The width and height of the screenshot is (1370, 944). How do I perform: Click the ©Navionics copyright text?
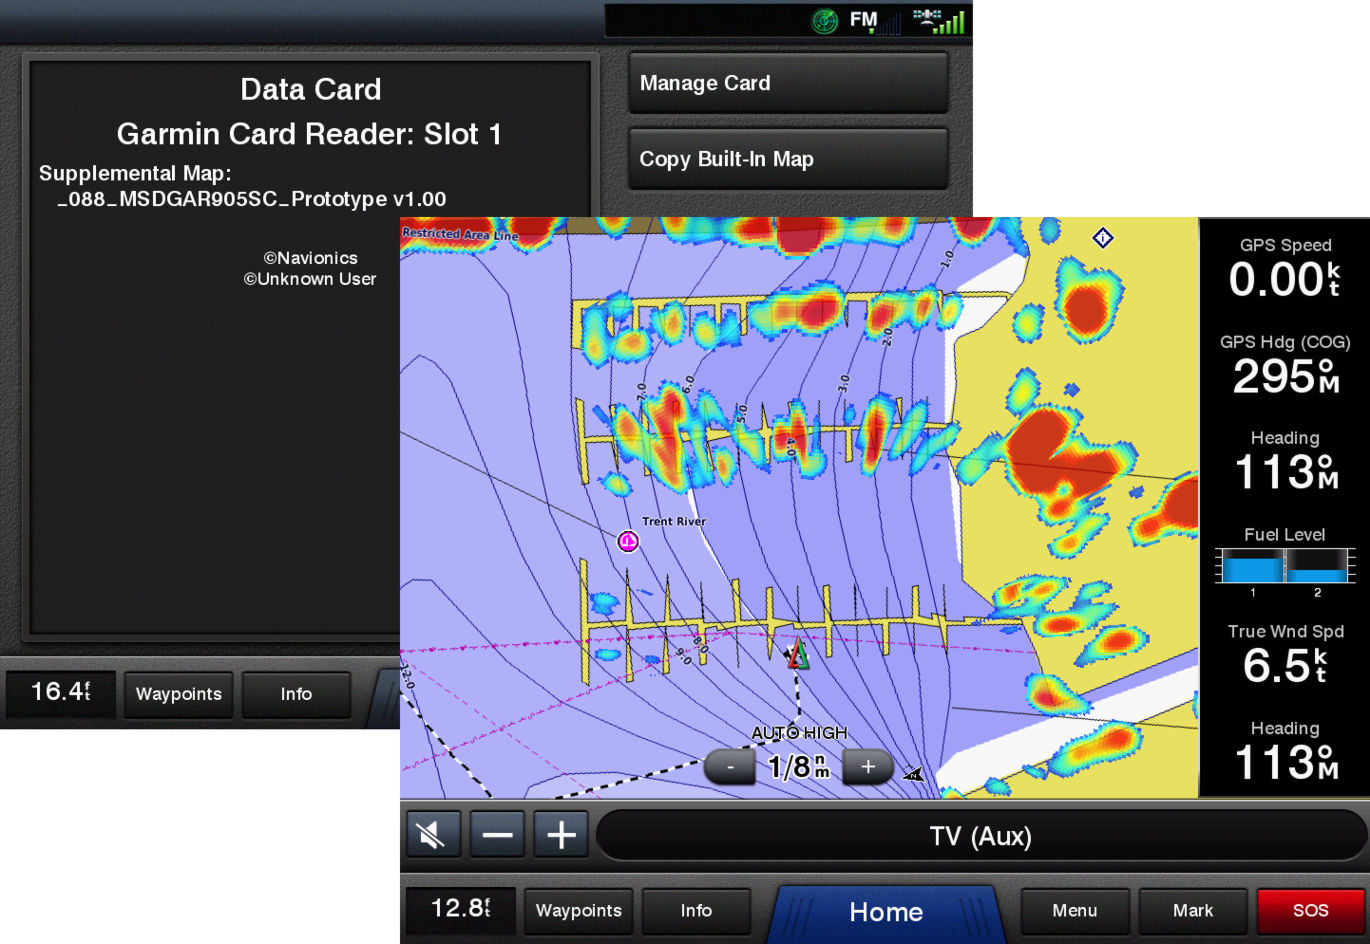pos(310,258)
